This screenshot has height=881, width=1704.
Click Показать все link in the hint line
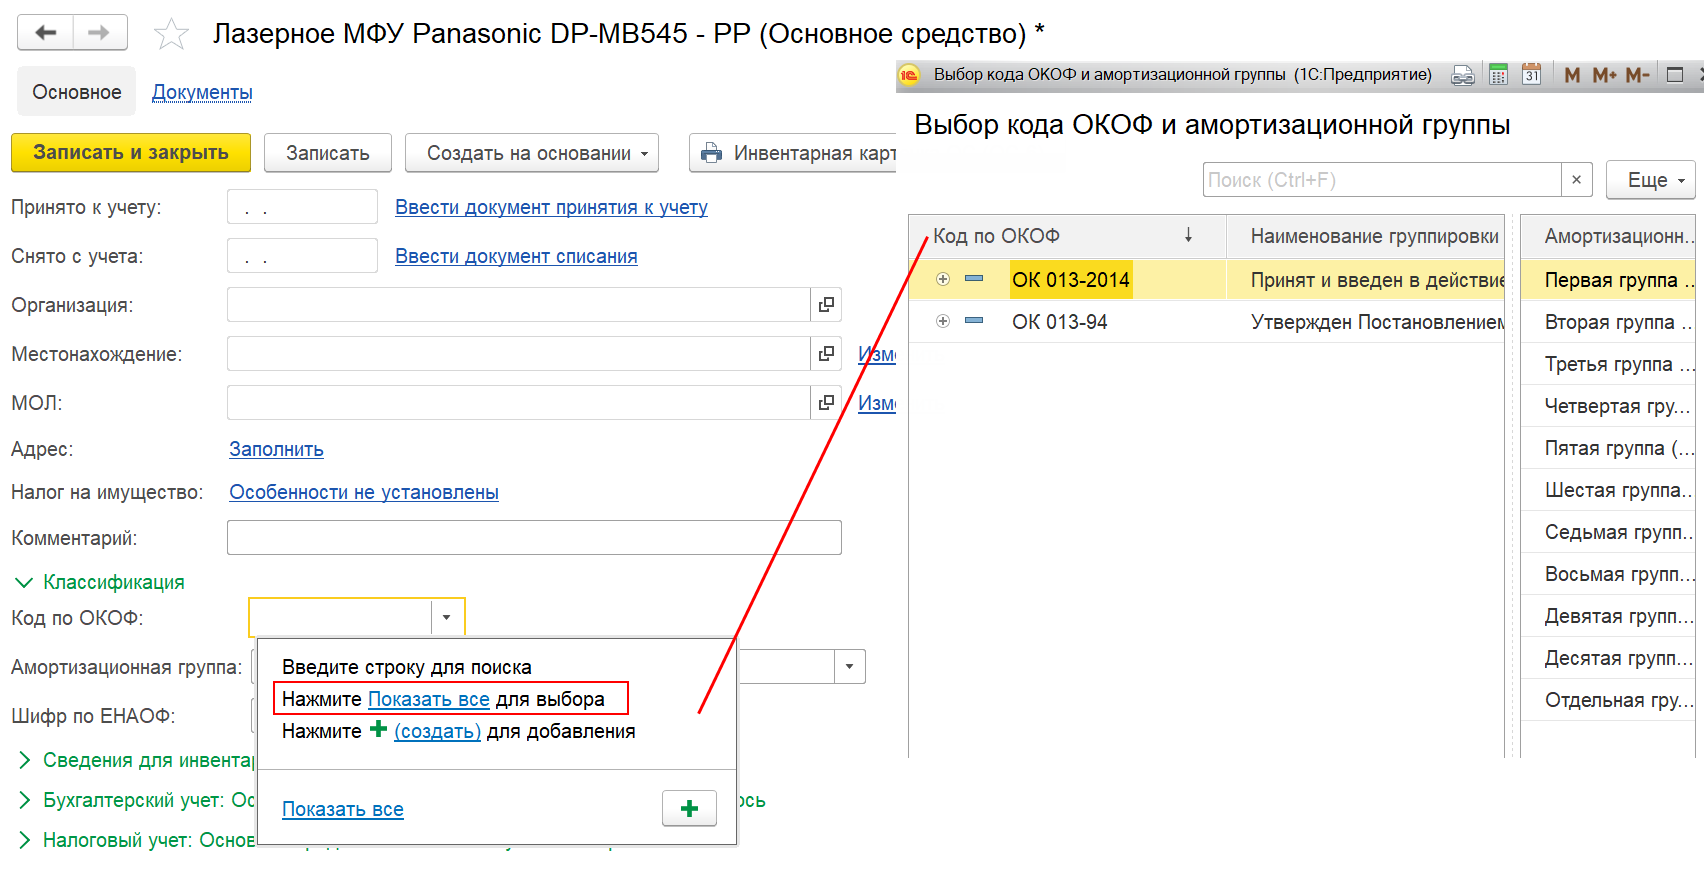pyautogui.click(x=429, y=699)
